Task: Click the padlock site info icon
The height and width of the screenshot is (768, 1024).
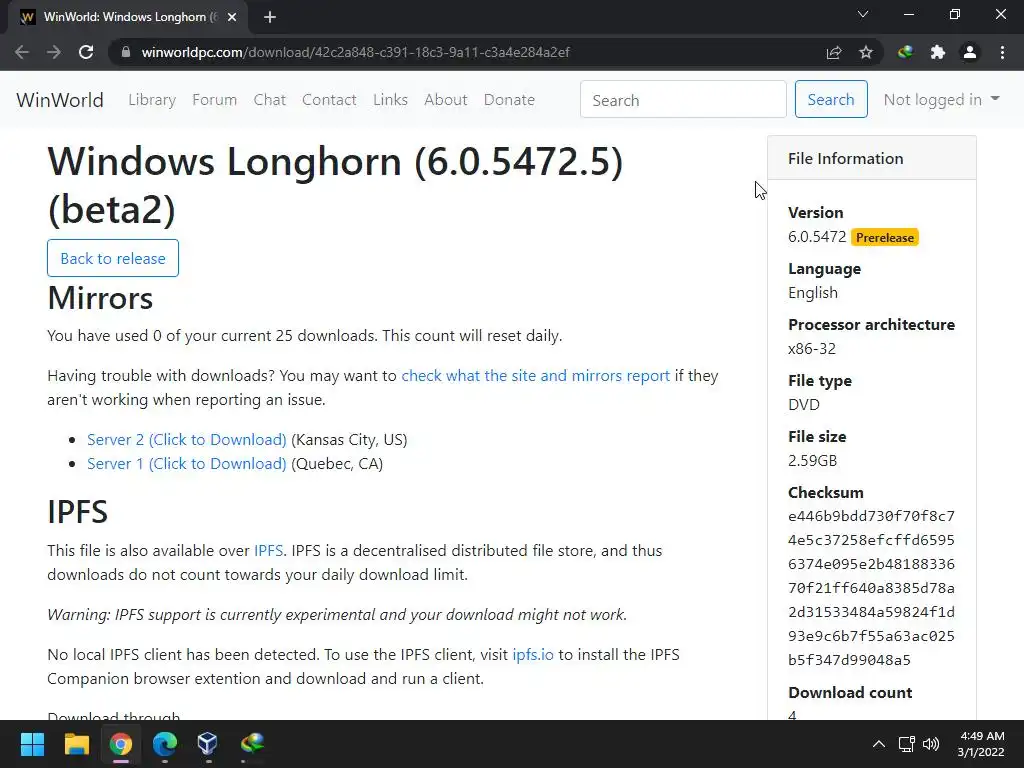Action: click(x=125, y=52)
